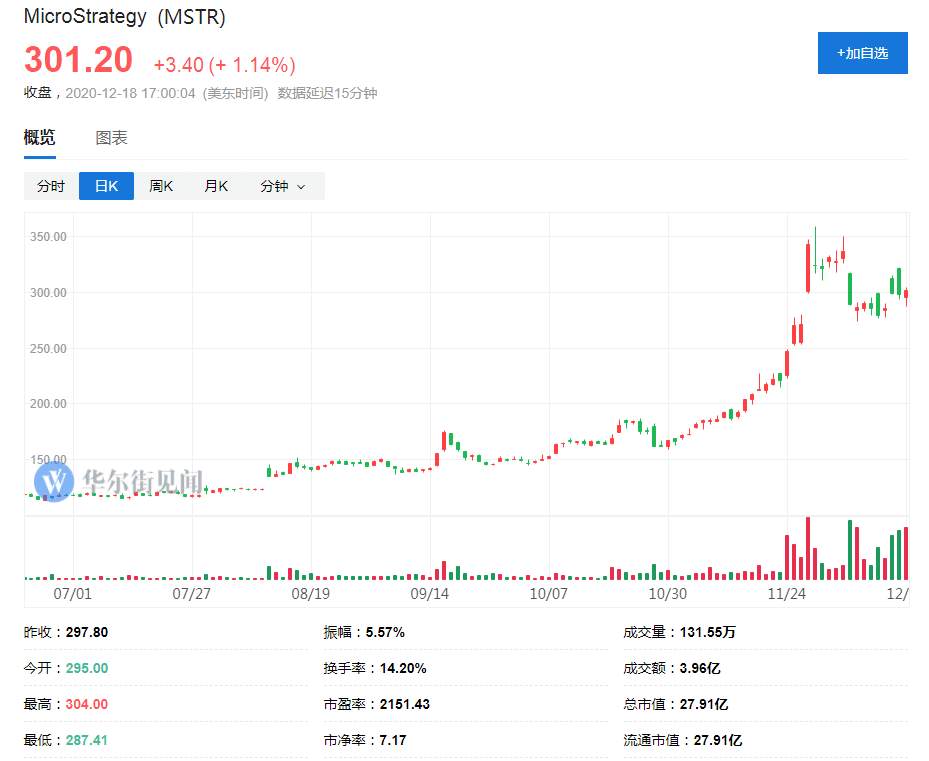Click the 今开 295.00 value
This screenshot has width=929, height=761.
tap(87, 669)
